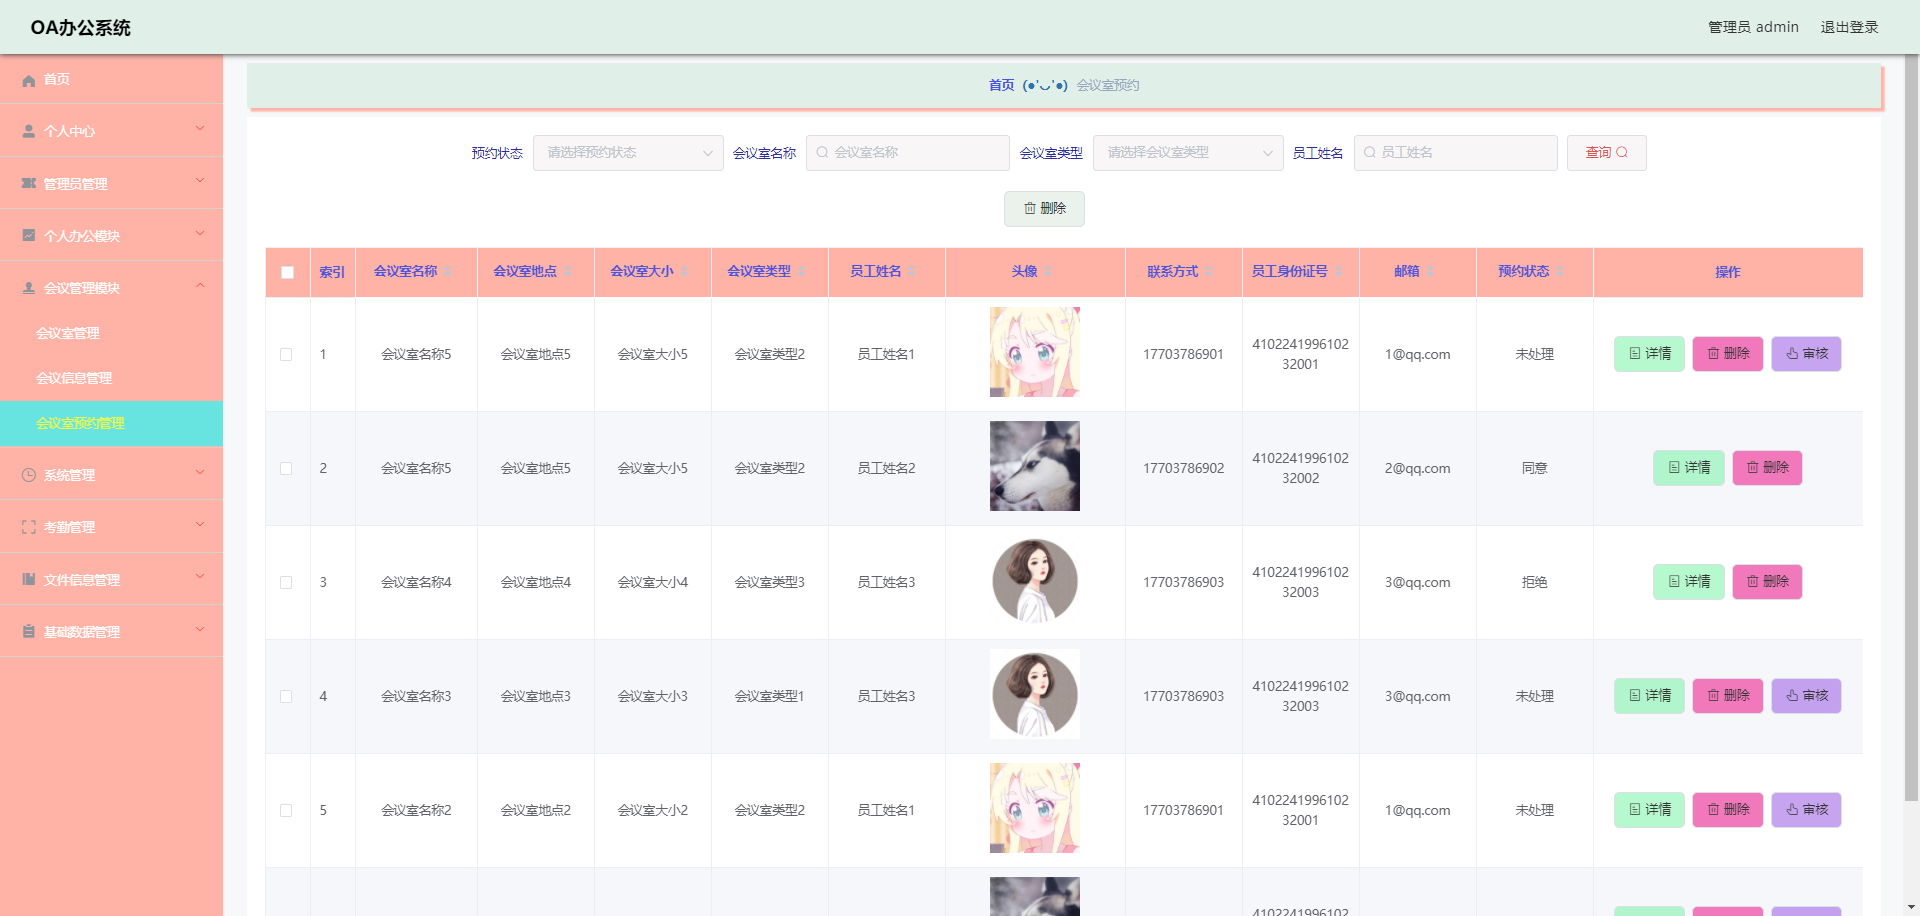
Task: Click 审核 button on row 1
Action: tap(1806, 353)
